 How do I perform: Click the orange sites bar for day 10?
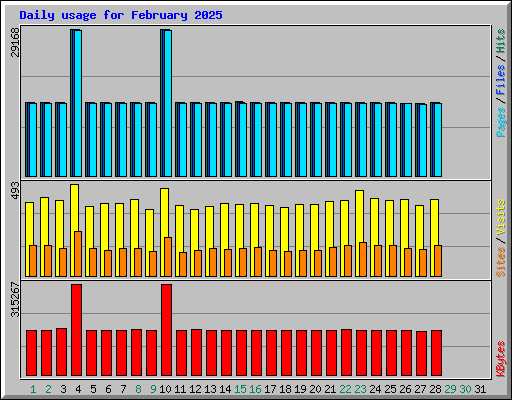point(168,257)
